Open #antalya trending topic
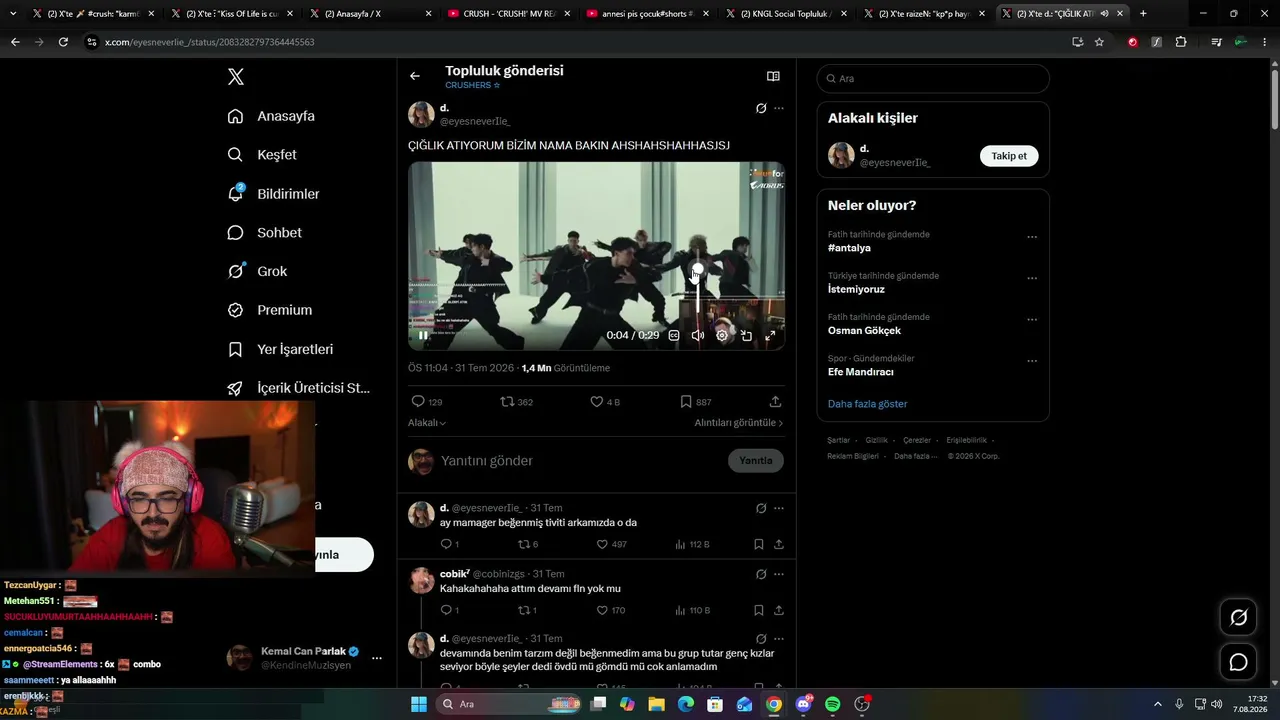The height and width of the screenshot is (720, 1280). click(x=849, y=248)
